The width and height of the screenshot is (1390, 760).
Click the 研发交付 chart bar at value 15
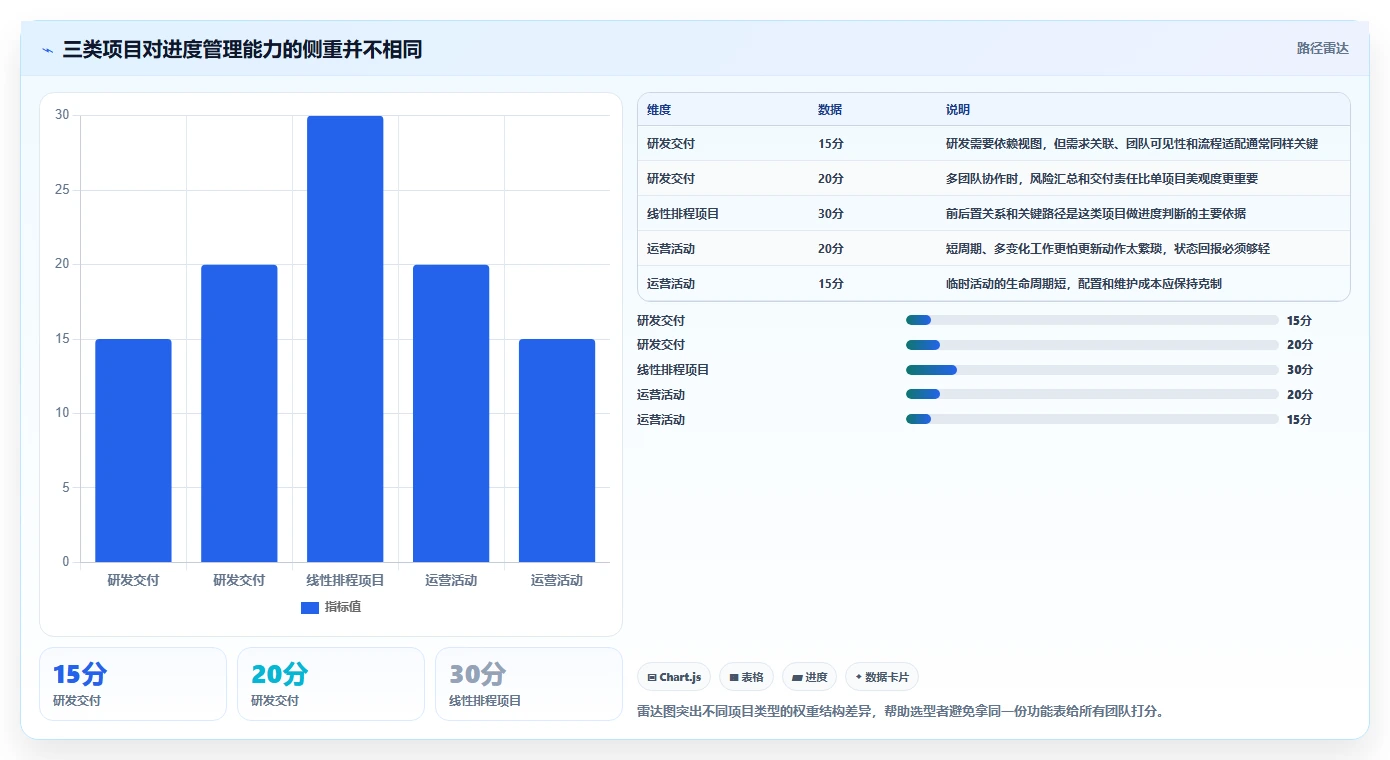tap(133, 450)
